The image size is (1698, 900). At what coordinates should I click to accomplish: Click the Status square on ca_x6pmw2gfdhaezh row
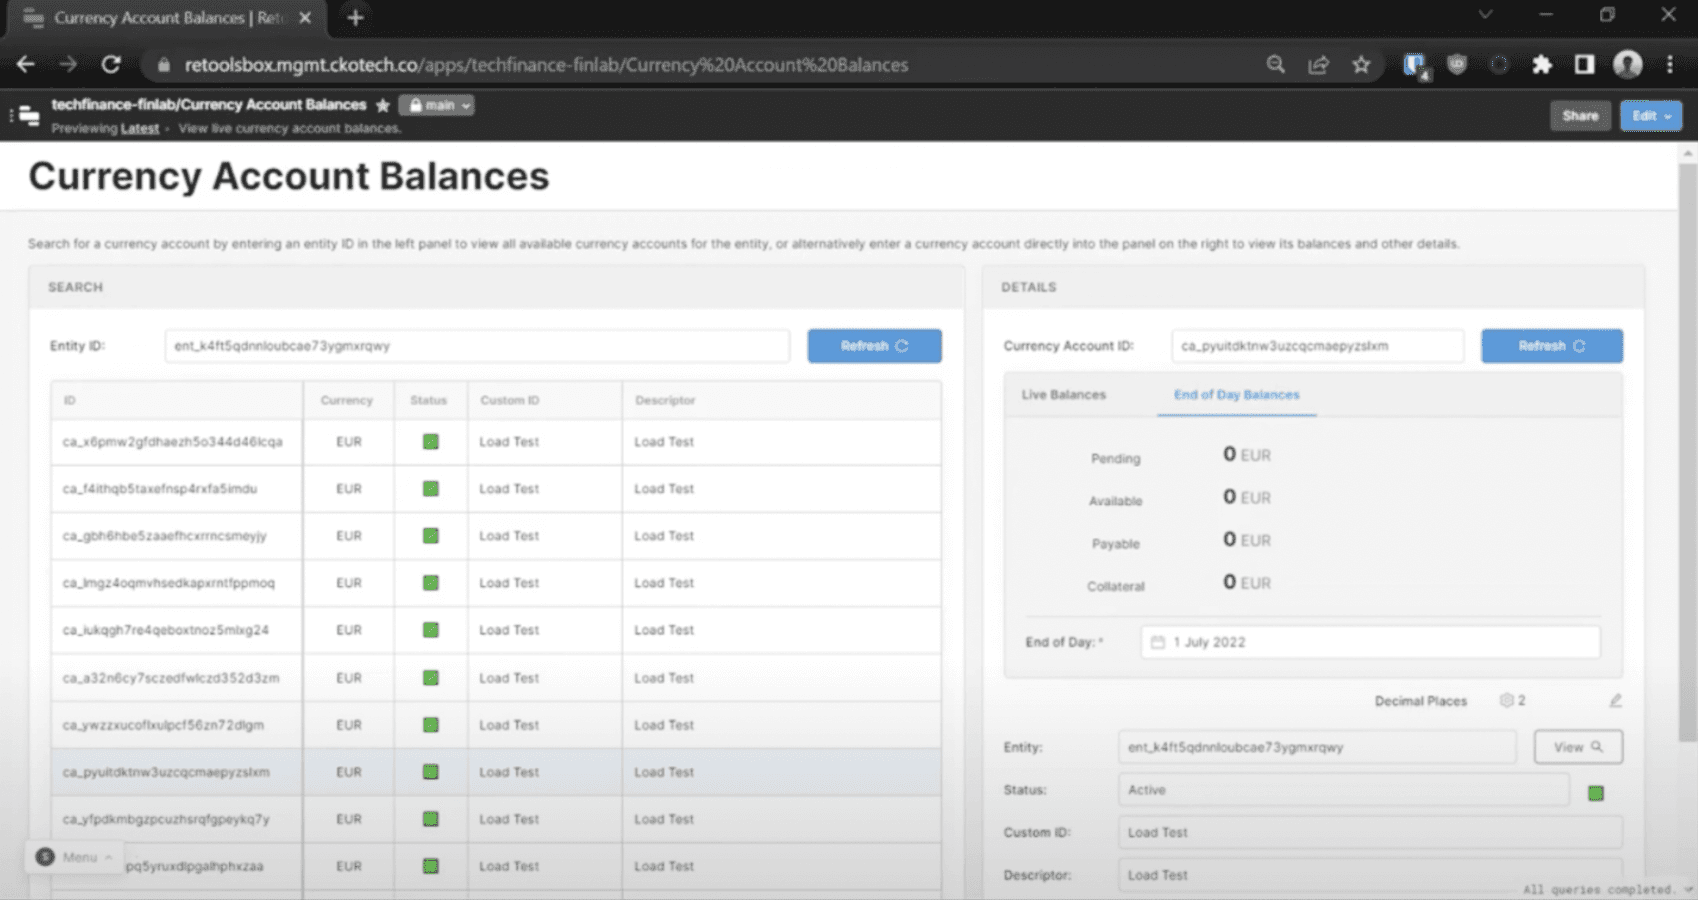point(430,441)
